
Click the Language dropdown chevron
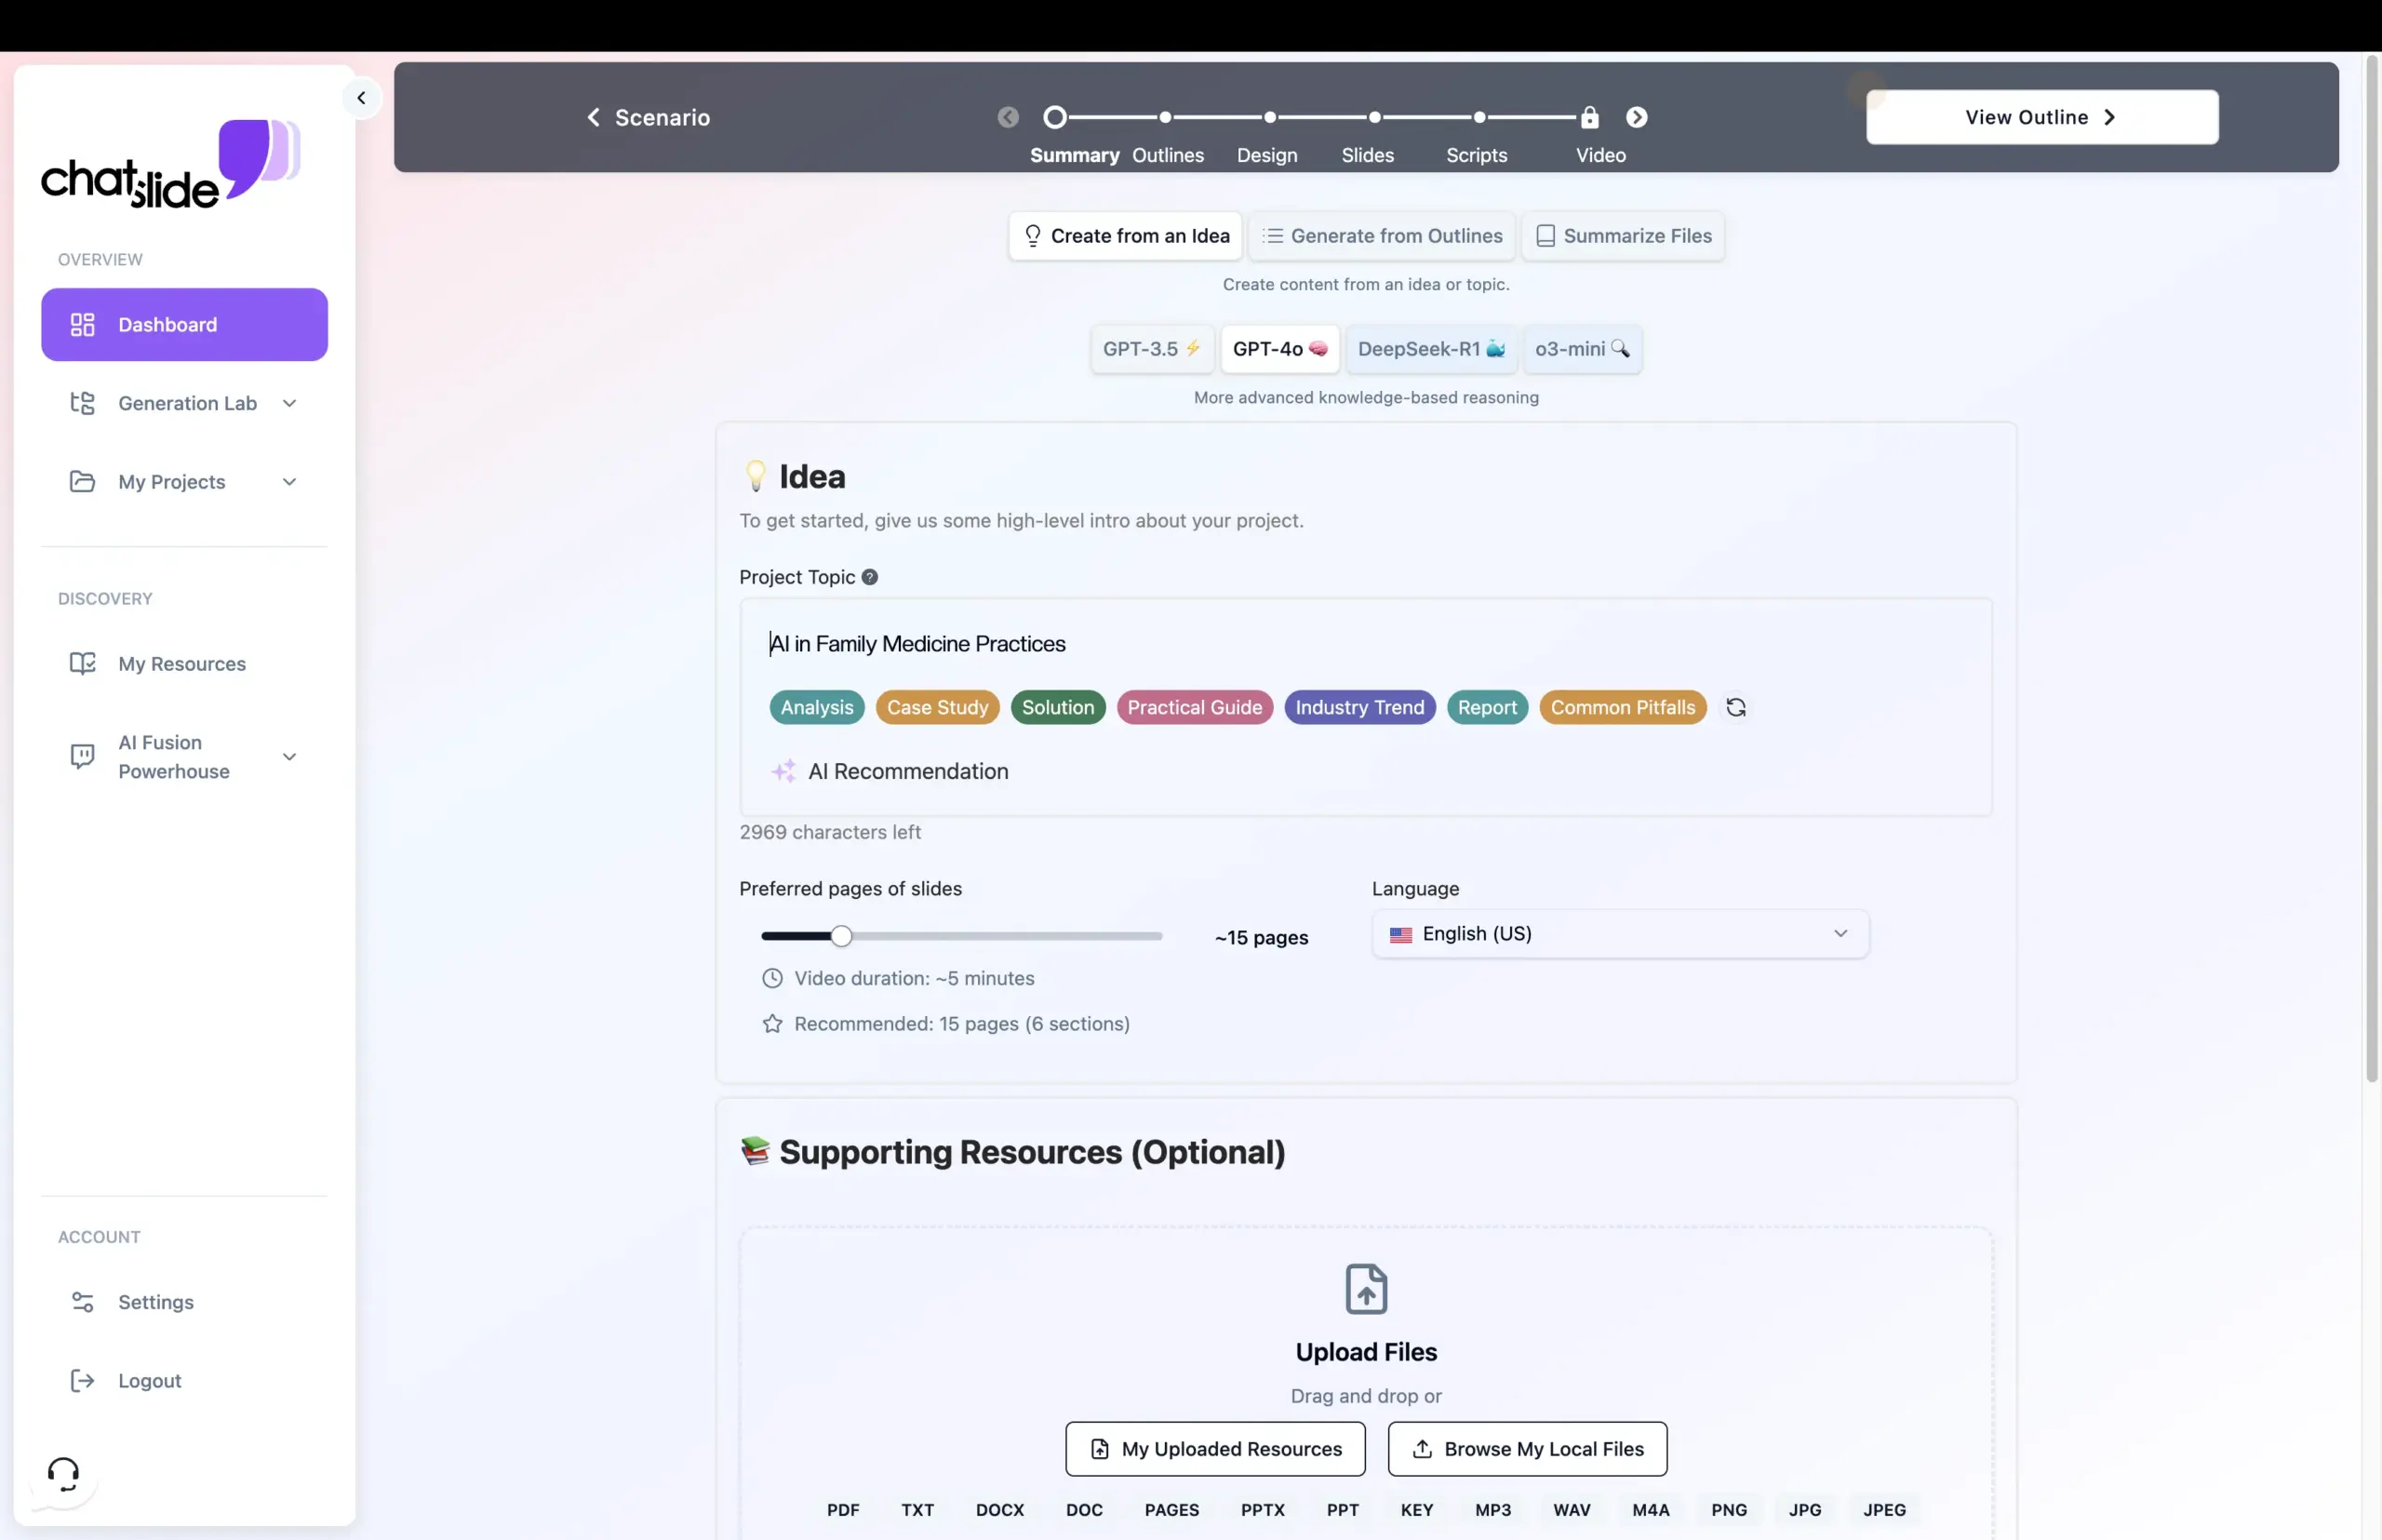click(1840, 934)
